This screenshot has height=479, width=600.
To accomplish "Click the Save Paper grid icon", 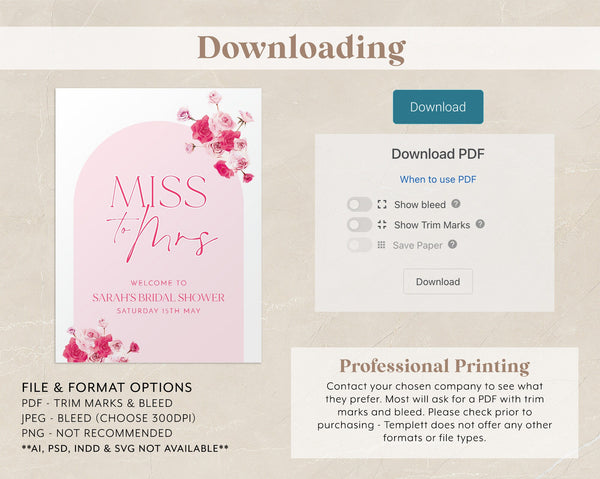I will click(x=381, y=245).
